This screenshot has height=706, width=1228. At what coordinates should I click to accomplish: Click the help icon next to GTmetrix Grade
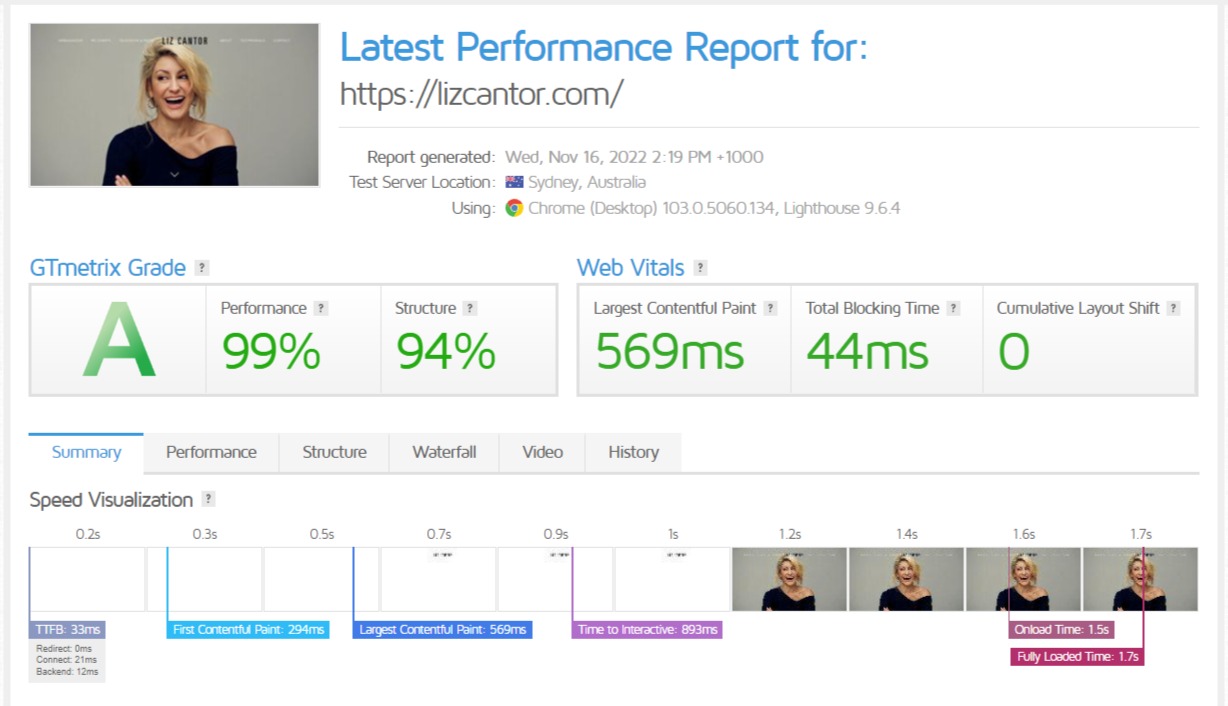[x=202, y=268]
